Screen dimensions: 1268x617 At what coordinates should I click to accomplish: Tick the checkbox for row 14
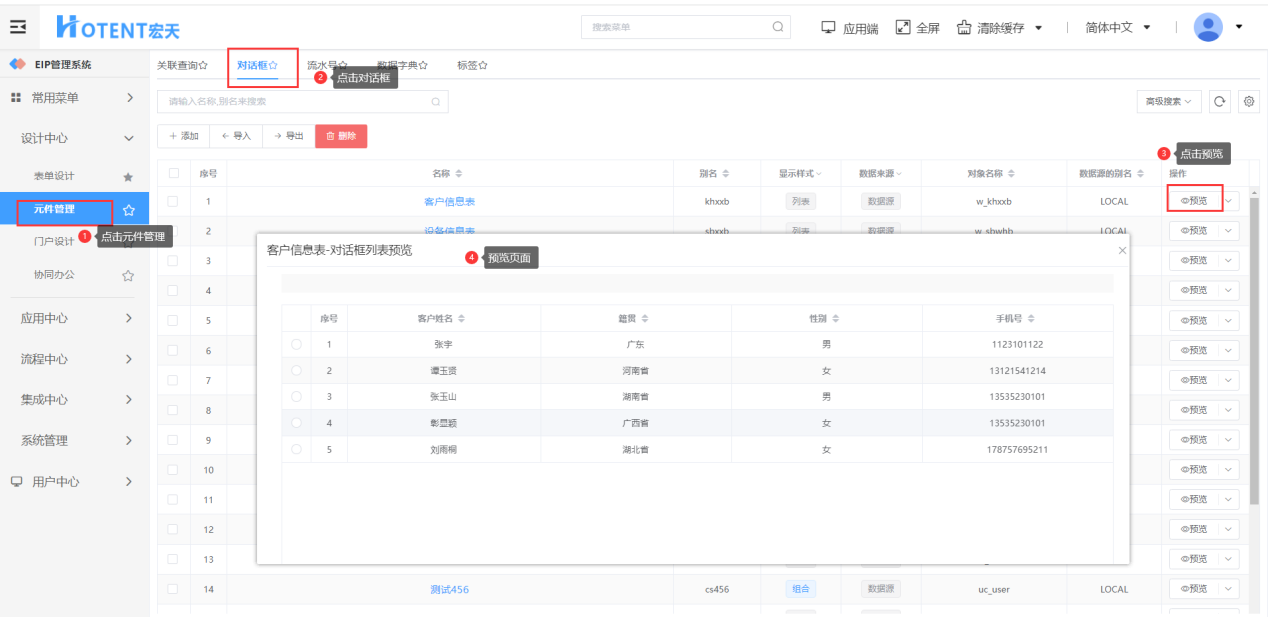tap(174, 589)
